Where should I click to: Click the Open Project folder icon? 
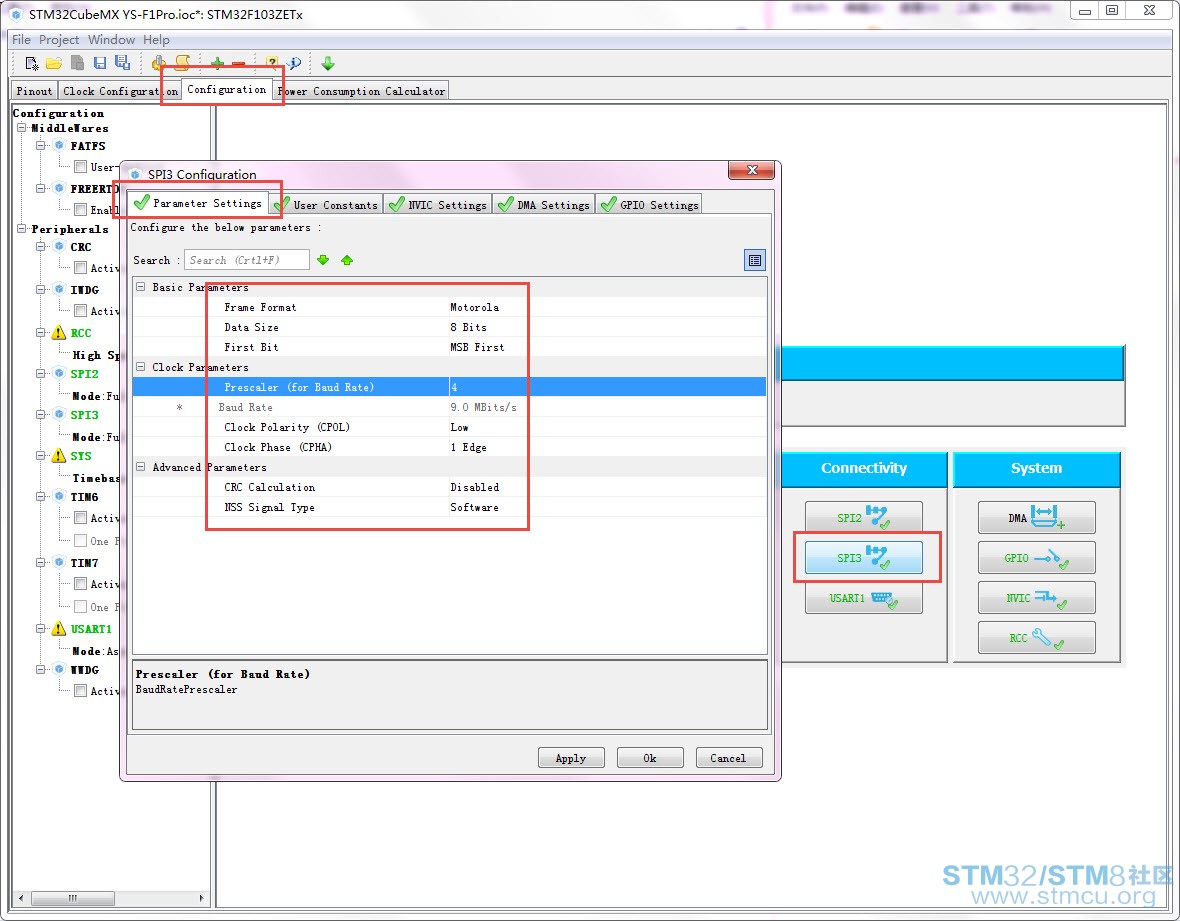(x=53, y=63)
